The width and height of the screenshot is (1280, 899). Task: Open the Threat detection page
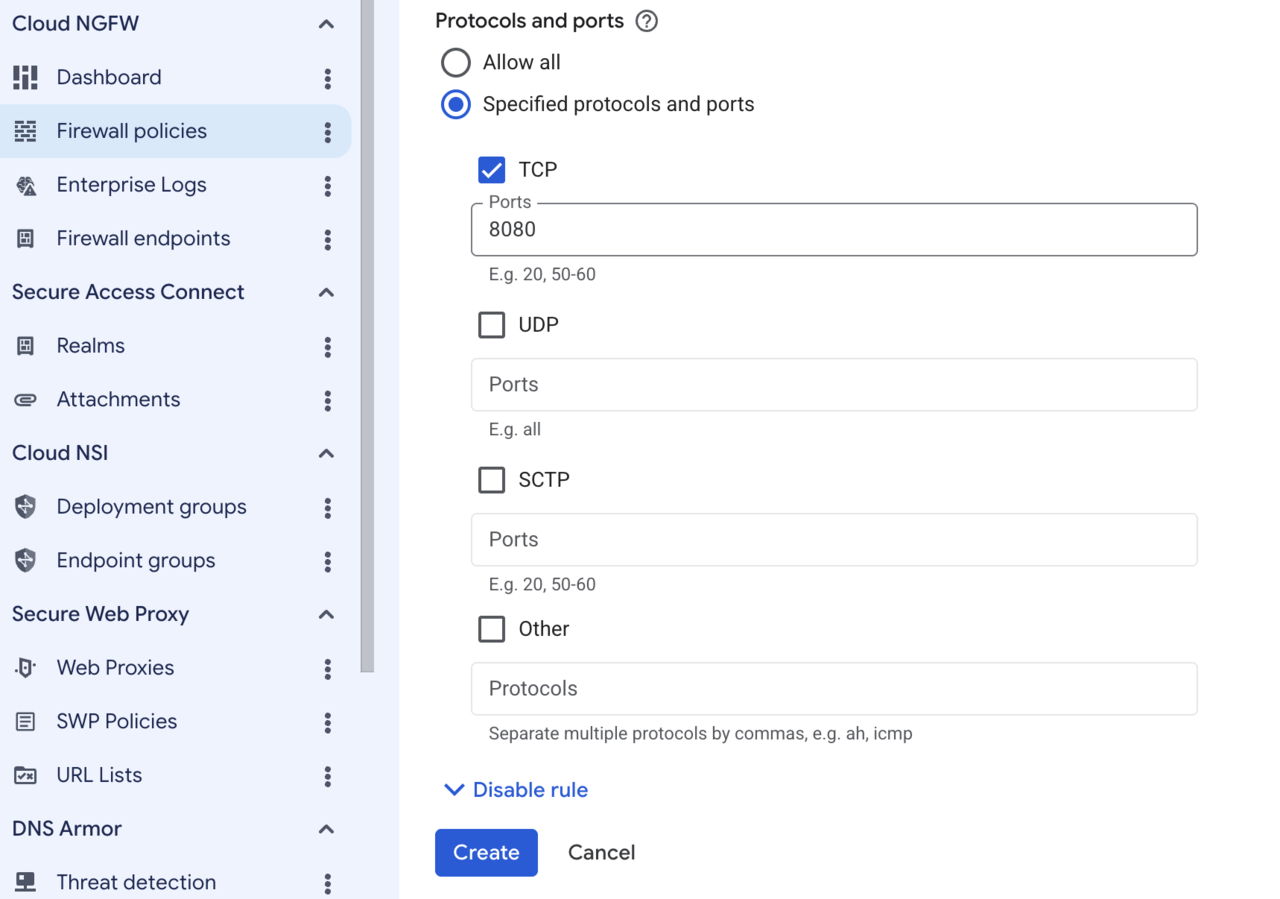[x=136, y=883]
